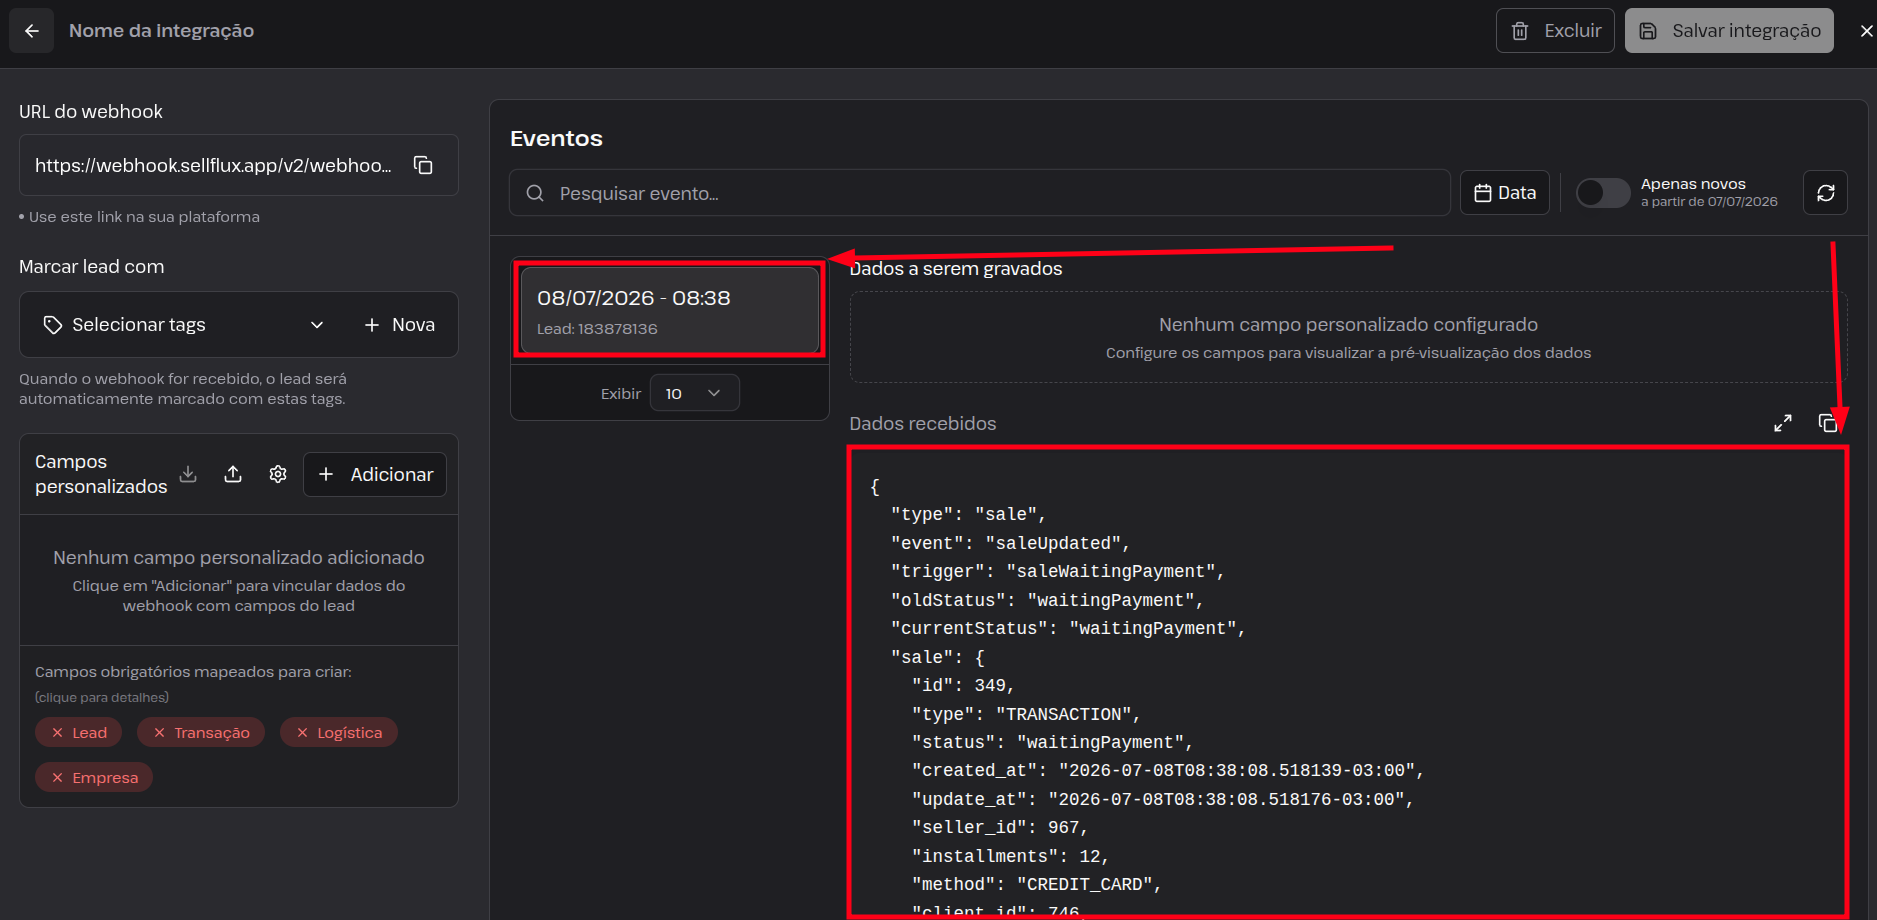Toggle the Apenas novos switch

[1603, 193]
